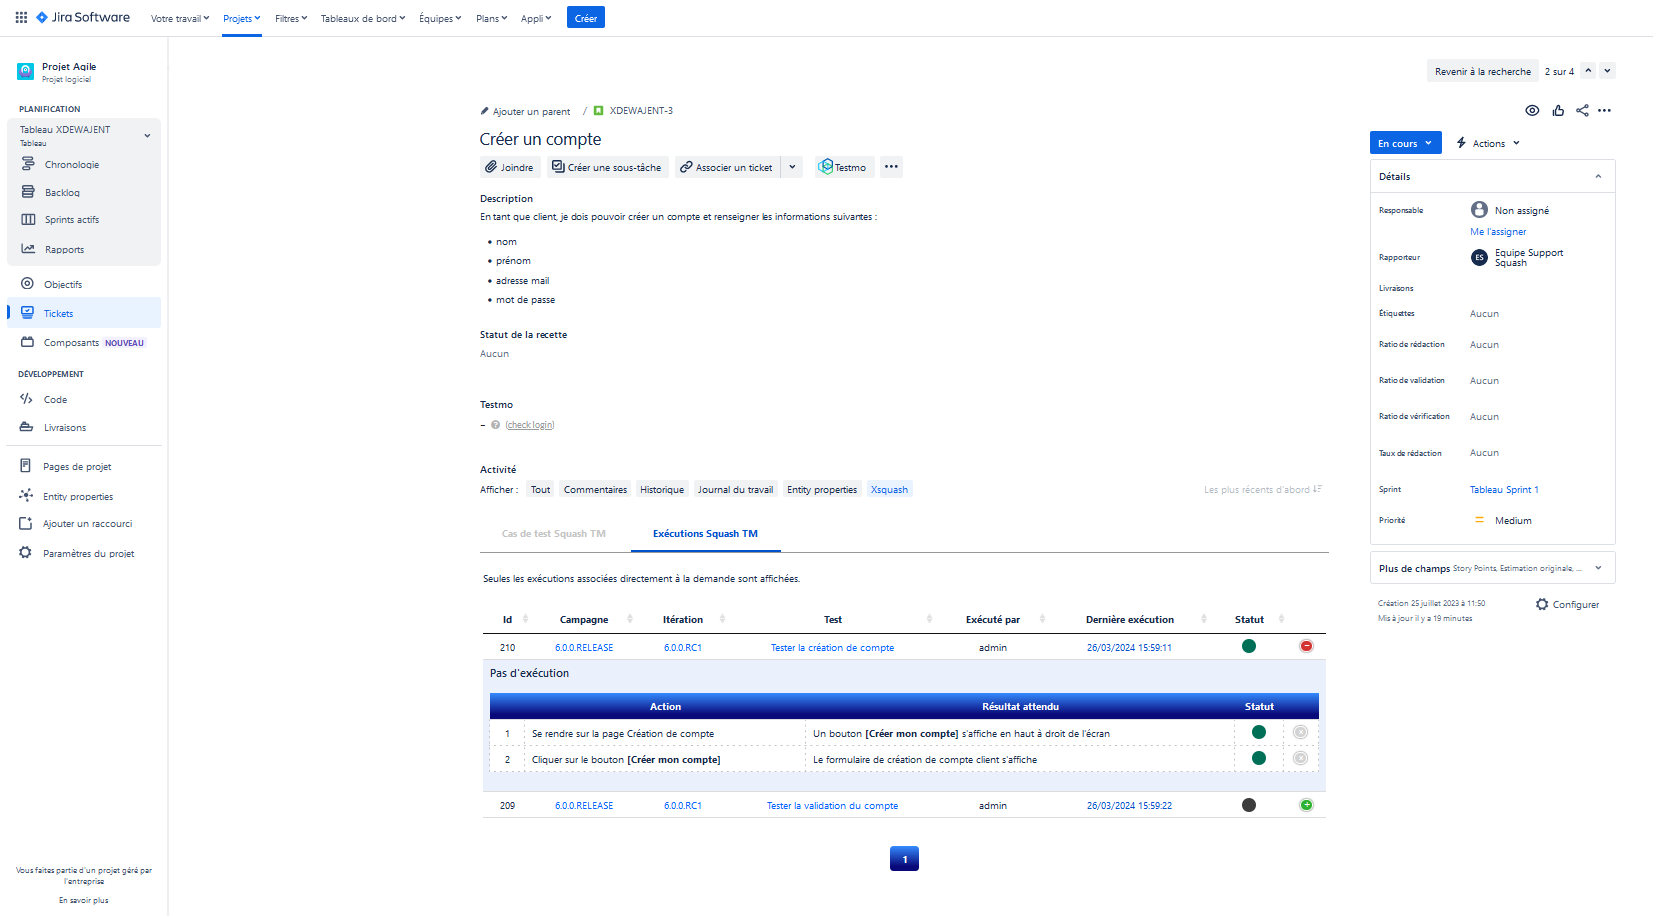Expand the Plus de champs section
The height and width of the screenshot is (916, 1653).
pos(1598,568)
